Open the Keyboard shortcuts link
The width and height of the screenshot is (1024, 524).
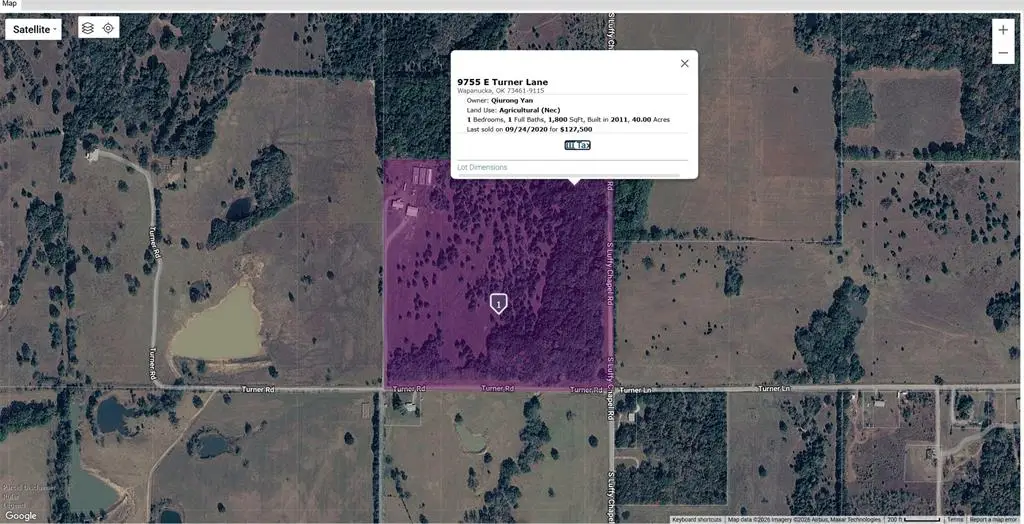(x=696, y=519)
